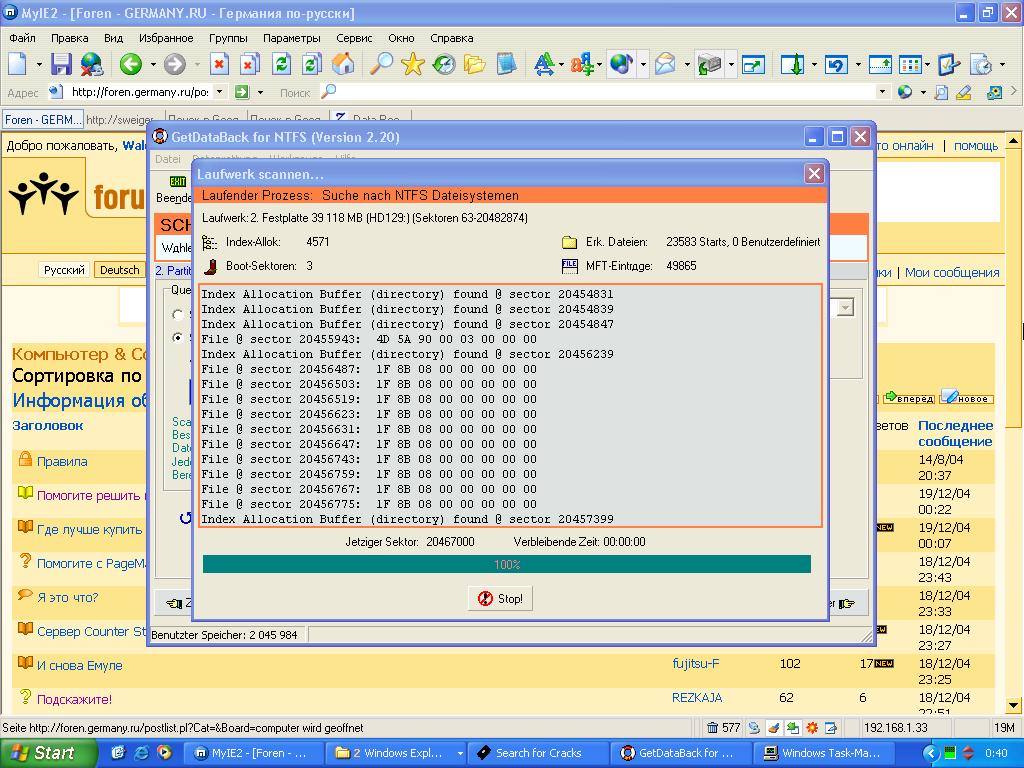Click the favorites folders icon in toolbar
The width and height of the screenshot is (1024, 768).
tap(475, 64)
